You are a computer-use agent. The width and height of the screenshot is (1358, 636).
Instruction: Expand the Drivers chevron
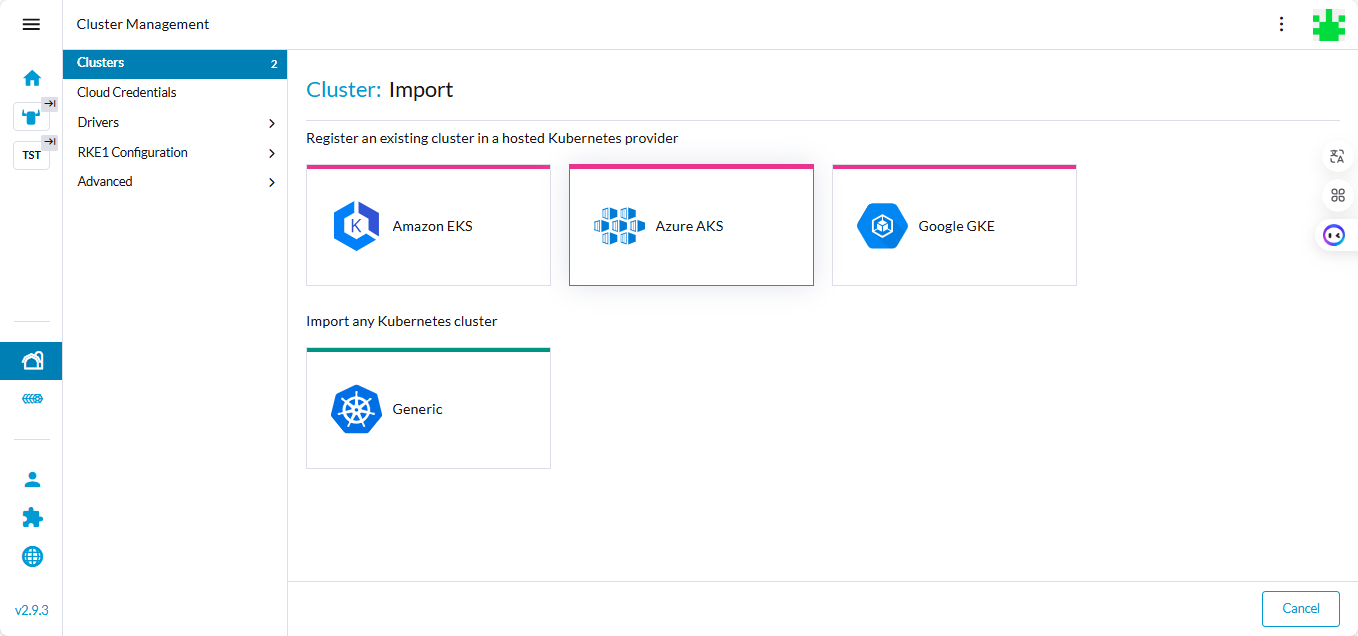[272, 123]
